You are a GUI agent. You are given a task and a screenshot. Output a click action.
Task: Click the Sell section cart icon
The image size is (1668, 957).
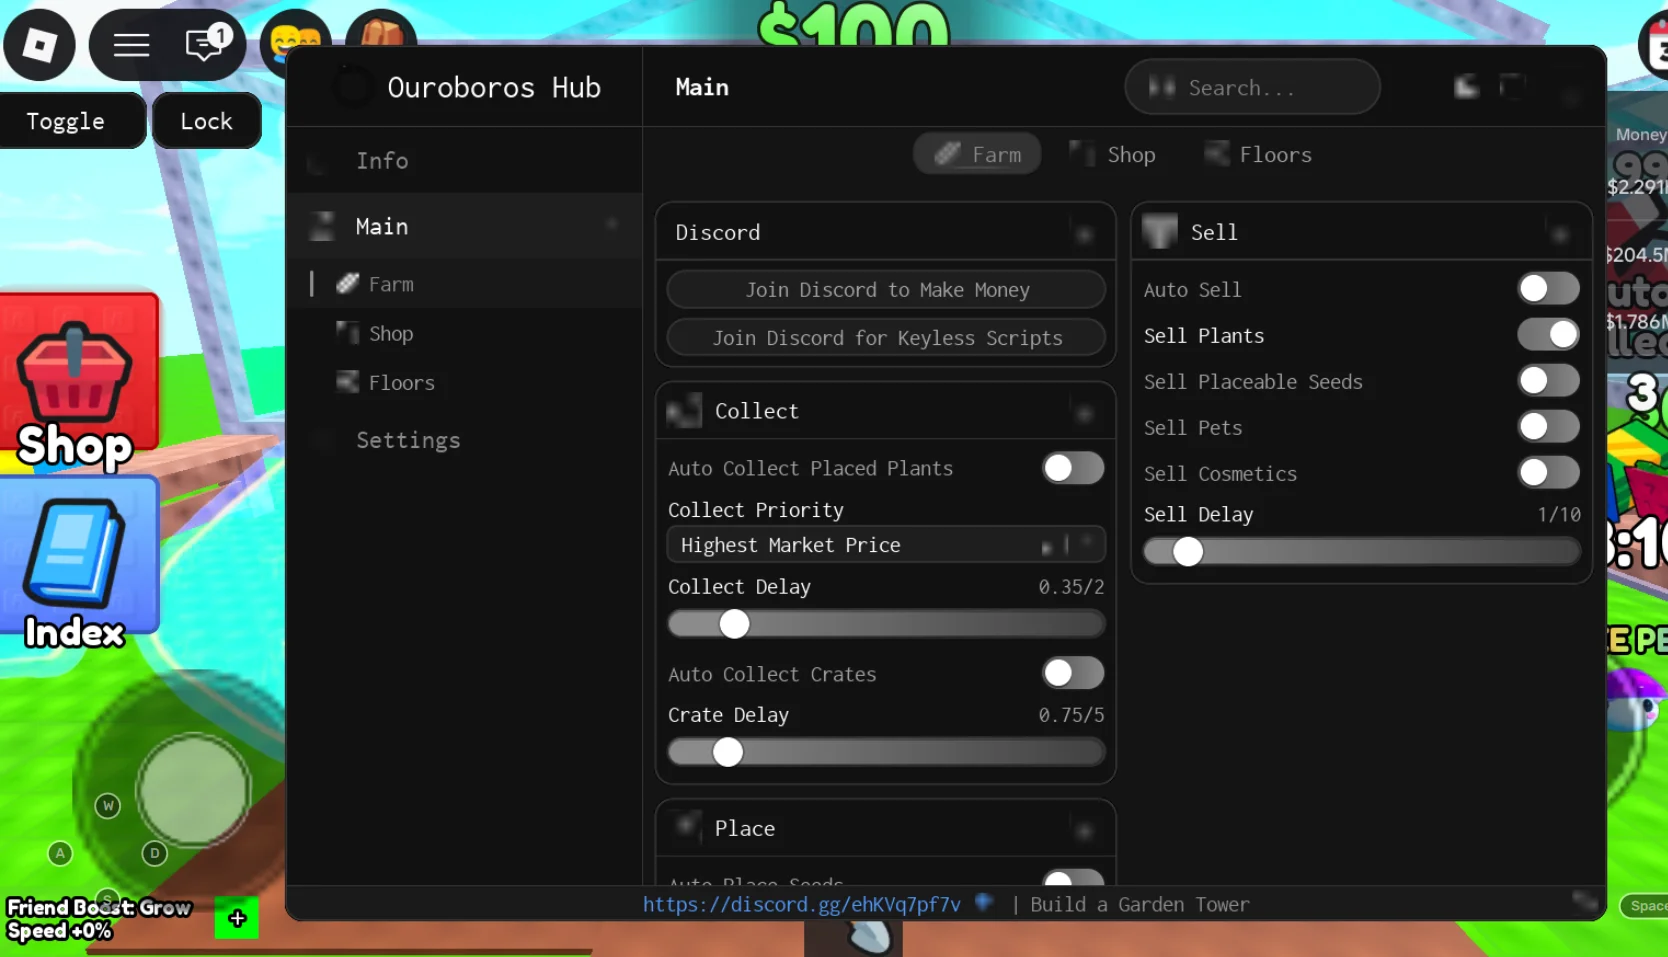coord(1160,231)
